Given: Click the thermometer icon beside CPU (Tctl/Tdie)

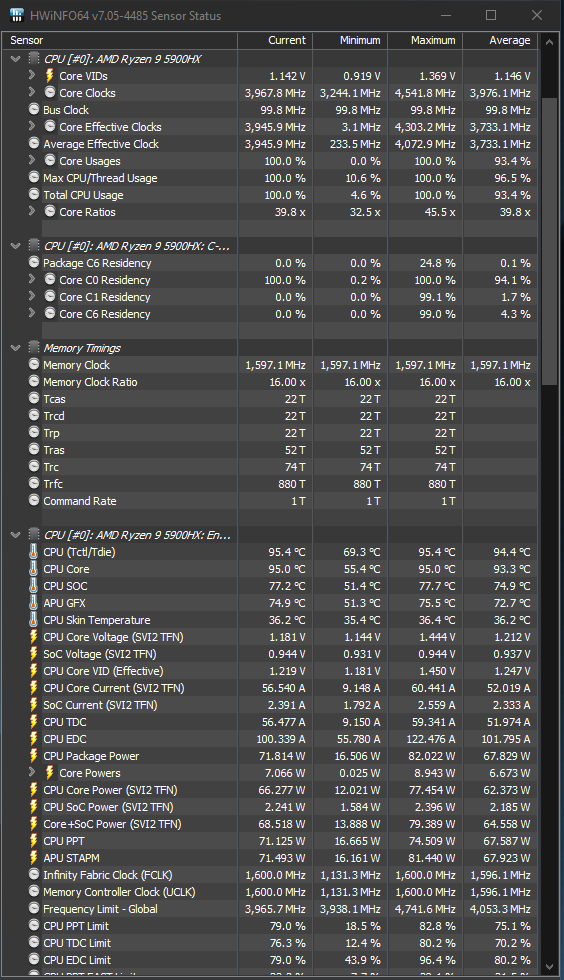Looking at the screenshot, I should [x=34, y=551].
